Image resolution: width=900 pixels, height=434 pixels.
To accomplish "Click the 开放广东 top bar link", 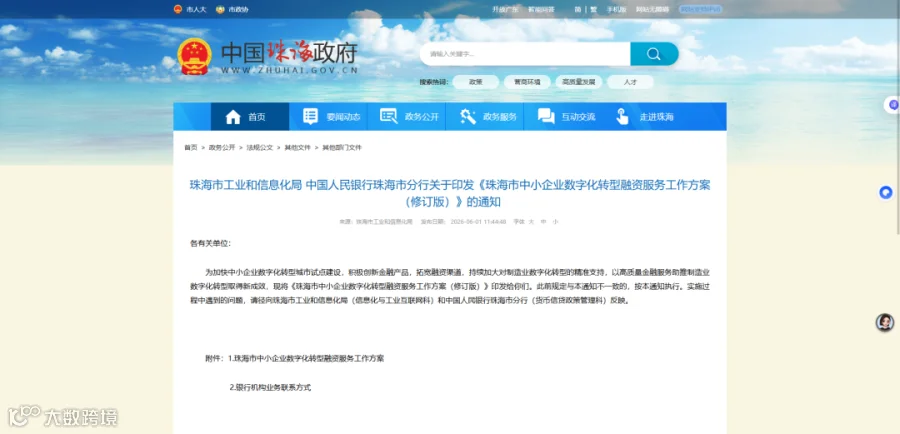I will tap(506, 9).
